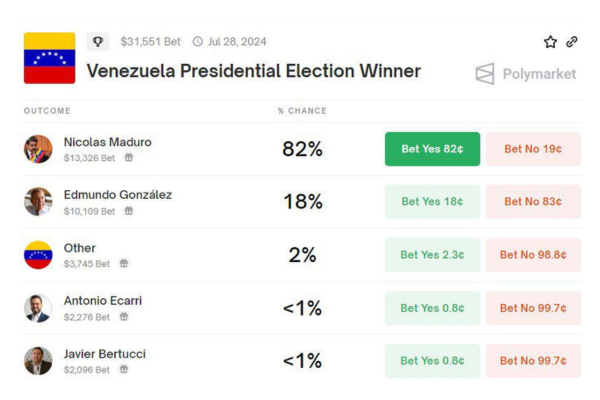Copy market link via chain icon
The height and width of the screenshot is (400, 600).
572,42
